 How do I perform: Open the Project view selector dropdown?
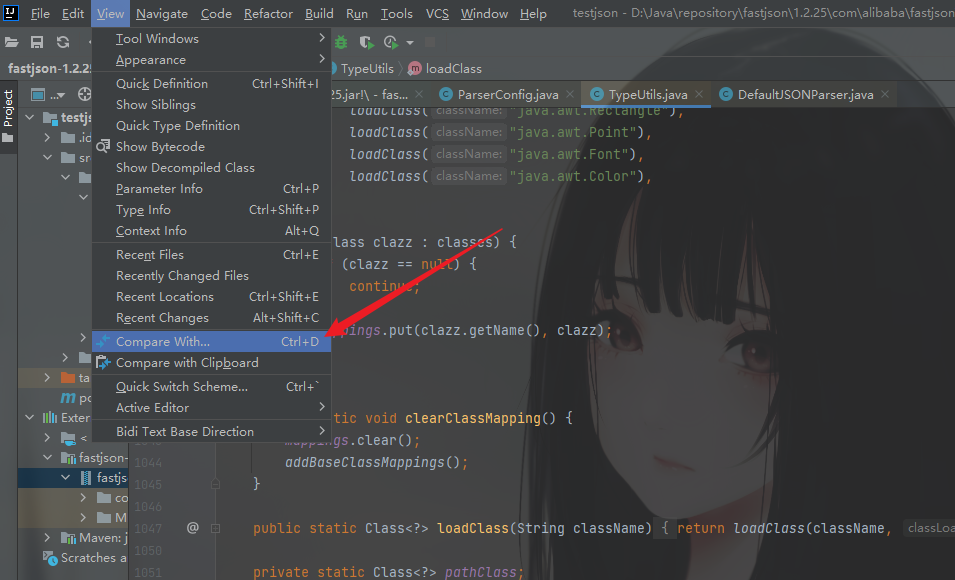(x=48, y=94)
